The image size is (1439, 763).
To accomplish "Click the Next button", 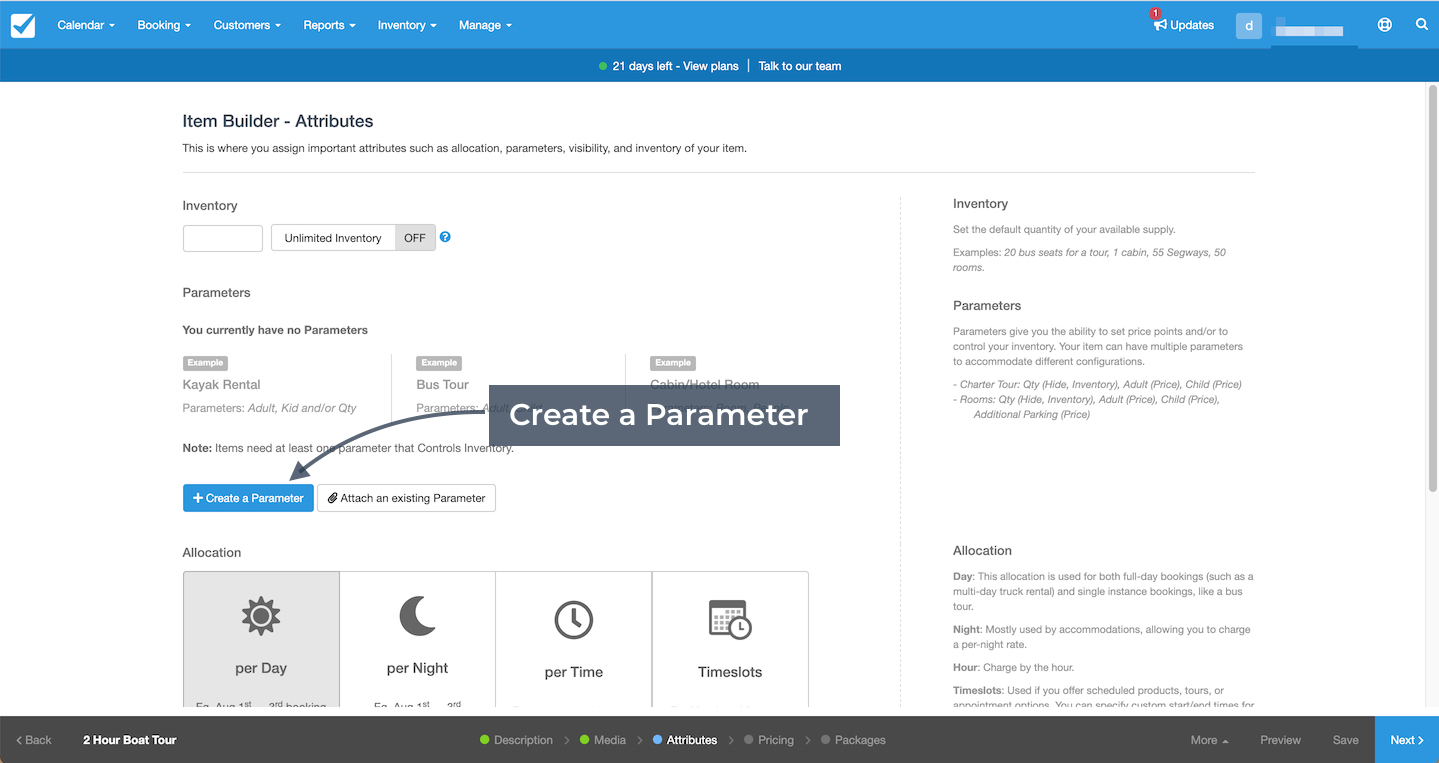I will (1407, 740).
